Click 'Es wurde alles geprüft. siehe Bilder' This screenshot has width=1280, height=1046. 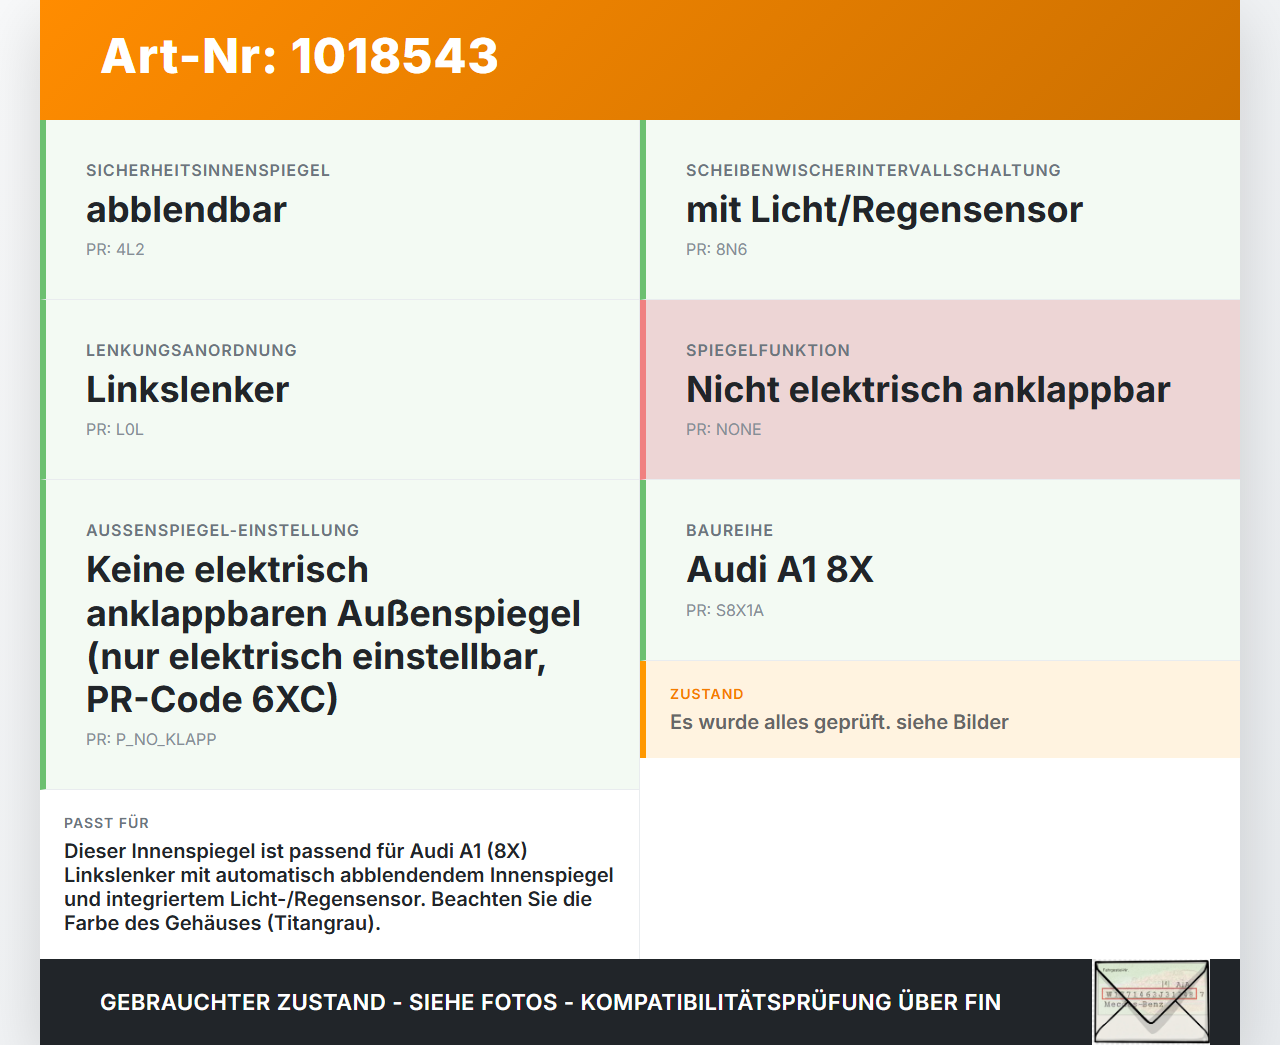[839, 722]
